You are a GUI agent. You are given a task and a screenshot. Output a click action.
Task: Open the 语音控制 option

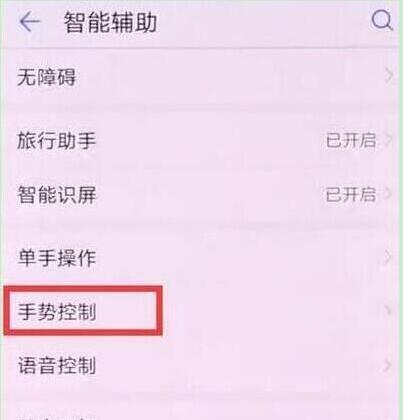coord(201,366)
